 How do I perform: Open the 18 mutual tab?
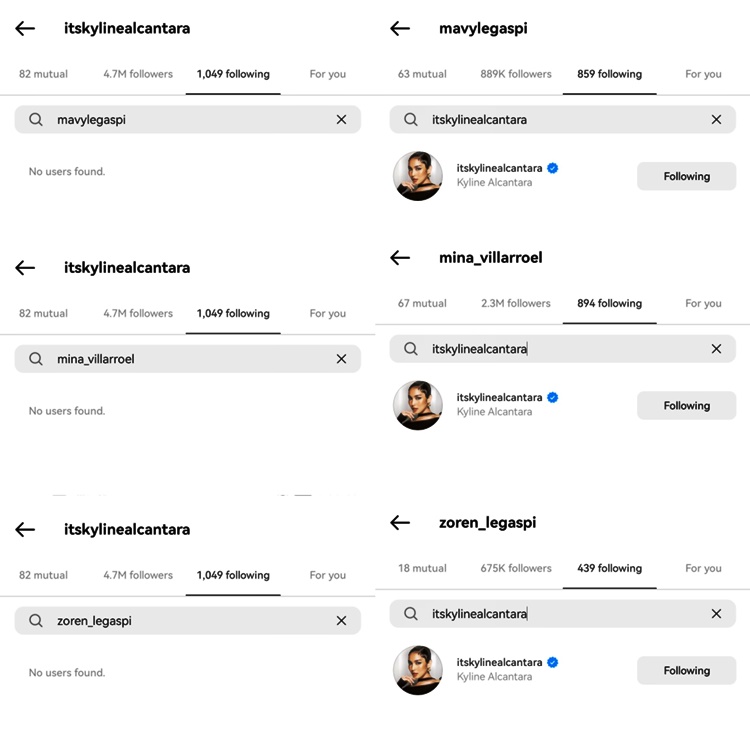(x=422, y=568)
